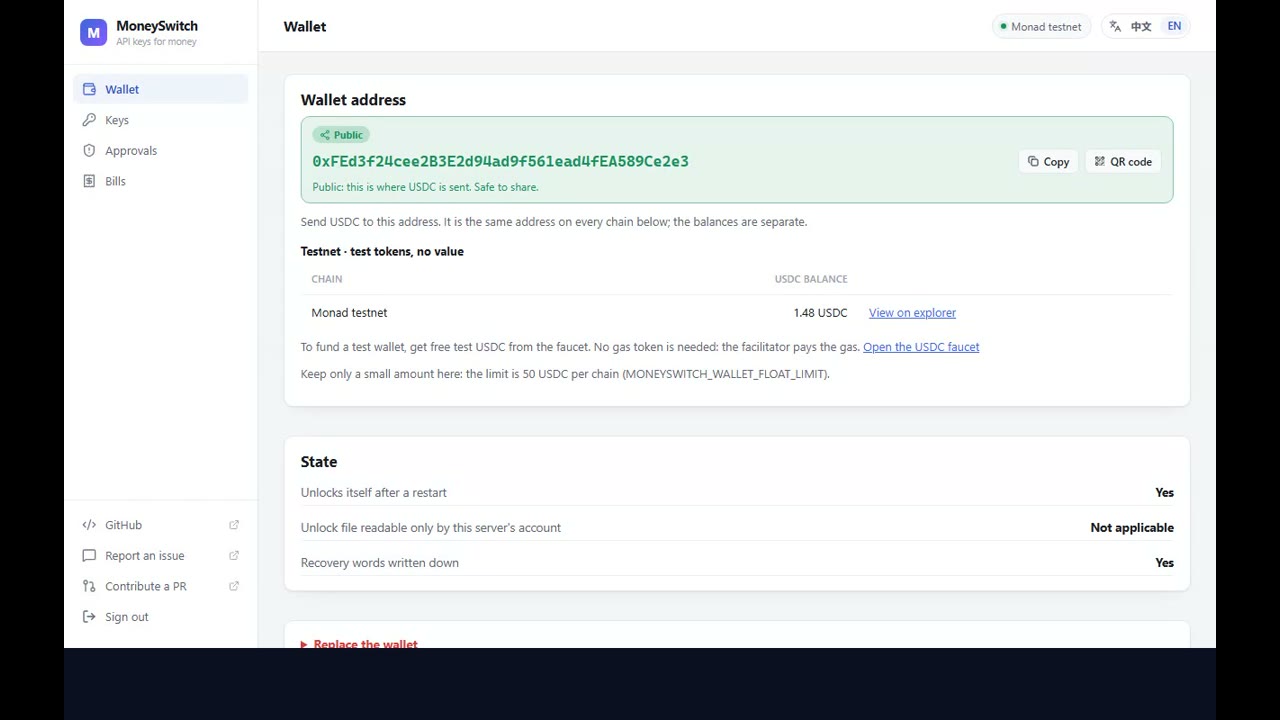Click the translate language icon
1280x720 pixels.
point(1115,27)
